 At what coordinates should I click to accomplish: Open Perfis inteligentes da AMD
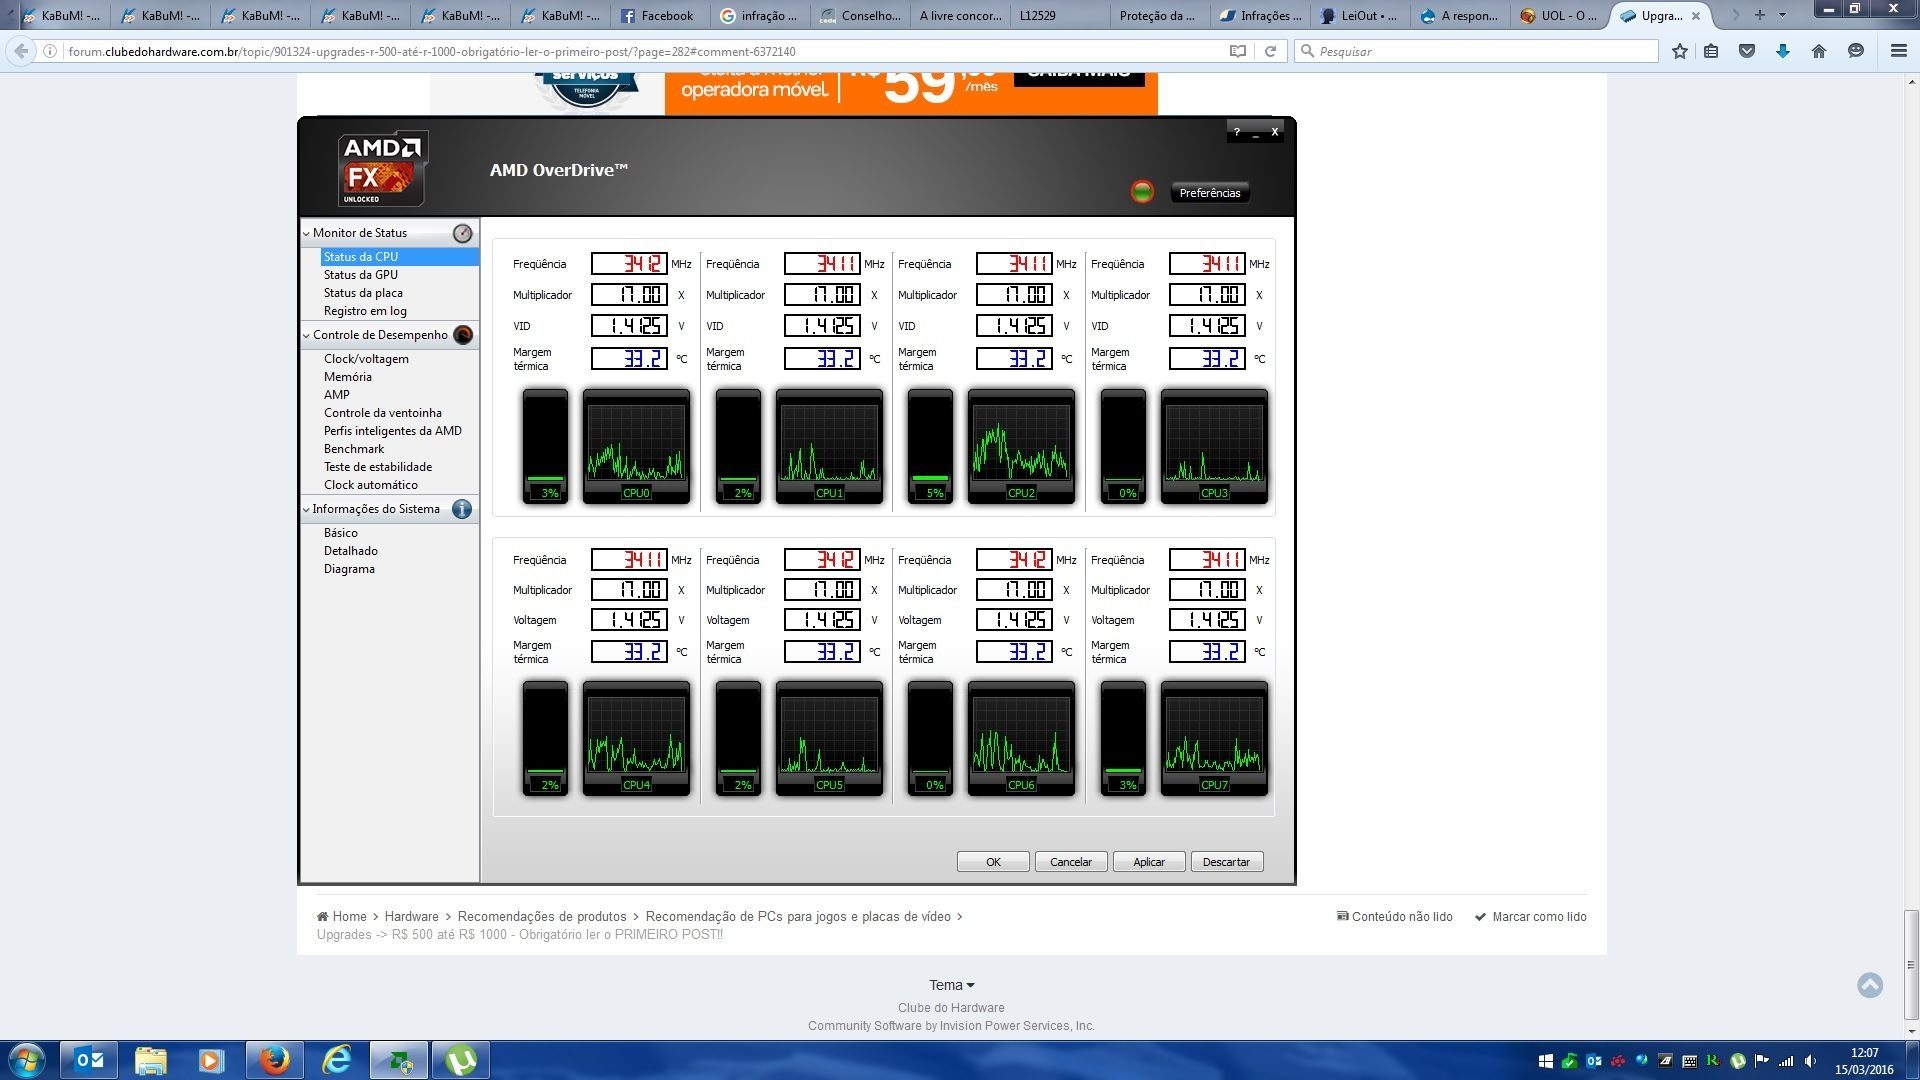393,431
